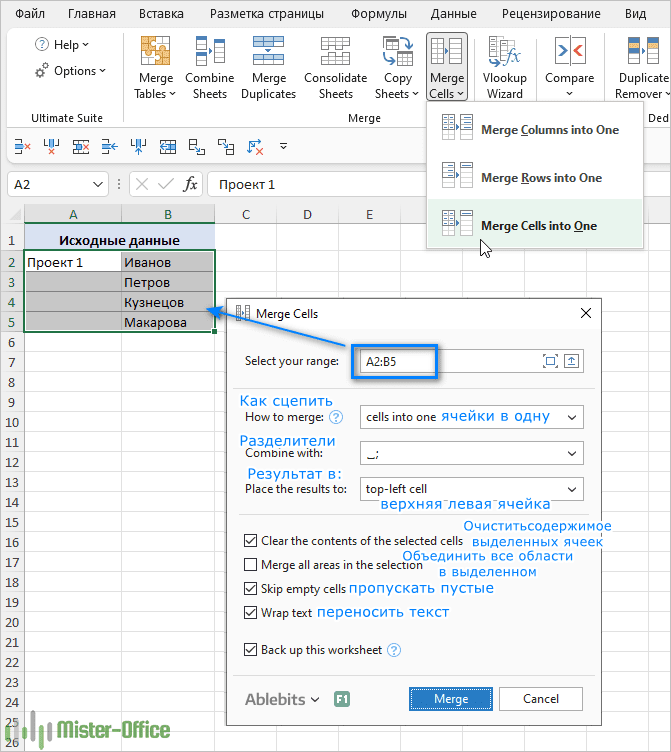The width and height of the screenshot is (671, 752).
Task: Enable Merge all areas in the selection
Action: coord(250,564)
